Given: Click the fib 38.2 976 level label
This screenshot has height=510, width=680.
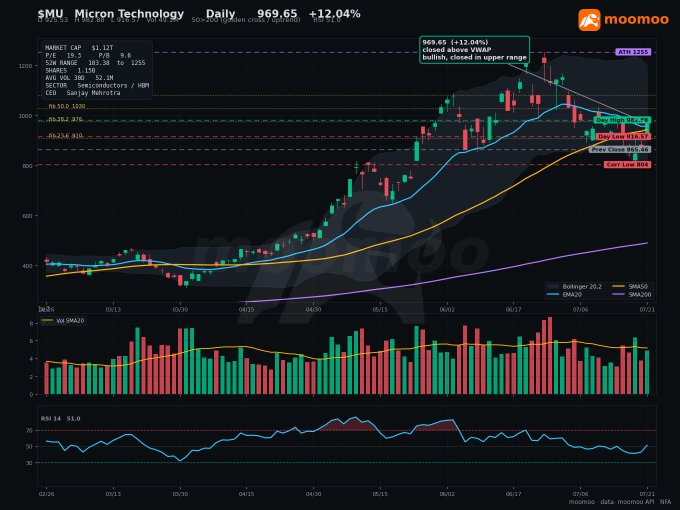Looking at the screenshot, I should 65,119.
